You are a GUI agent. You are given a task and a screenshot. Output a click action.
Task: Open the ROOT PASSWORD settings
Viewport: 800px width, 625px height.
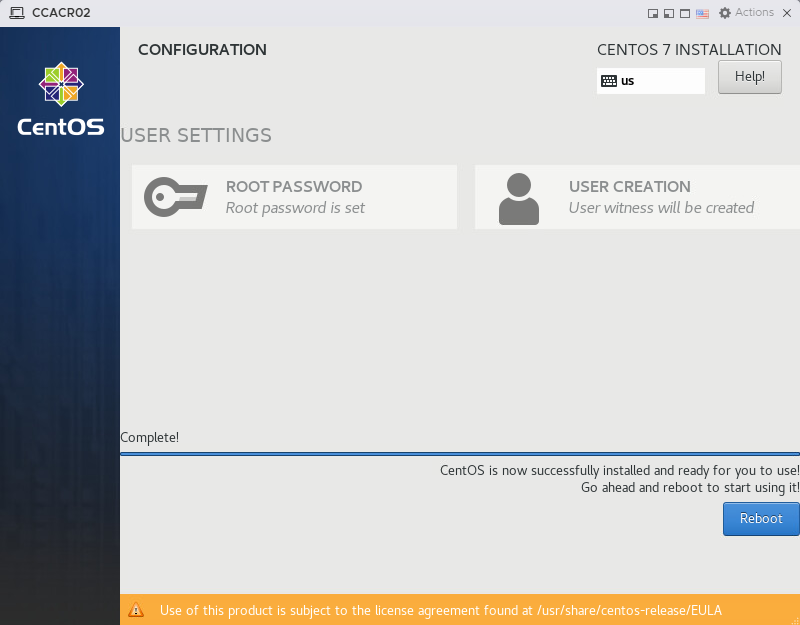[x=295, y=197]
